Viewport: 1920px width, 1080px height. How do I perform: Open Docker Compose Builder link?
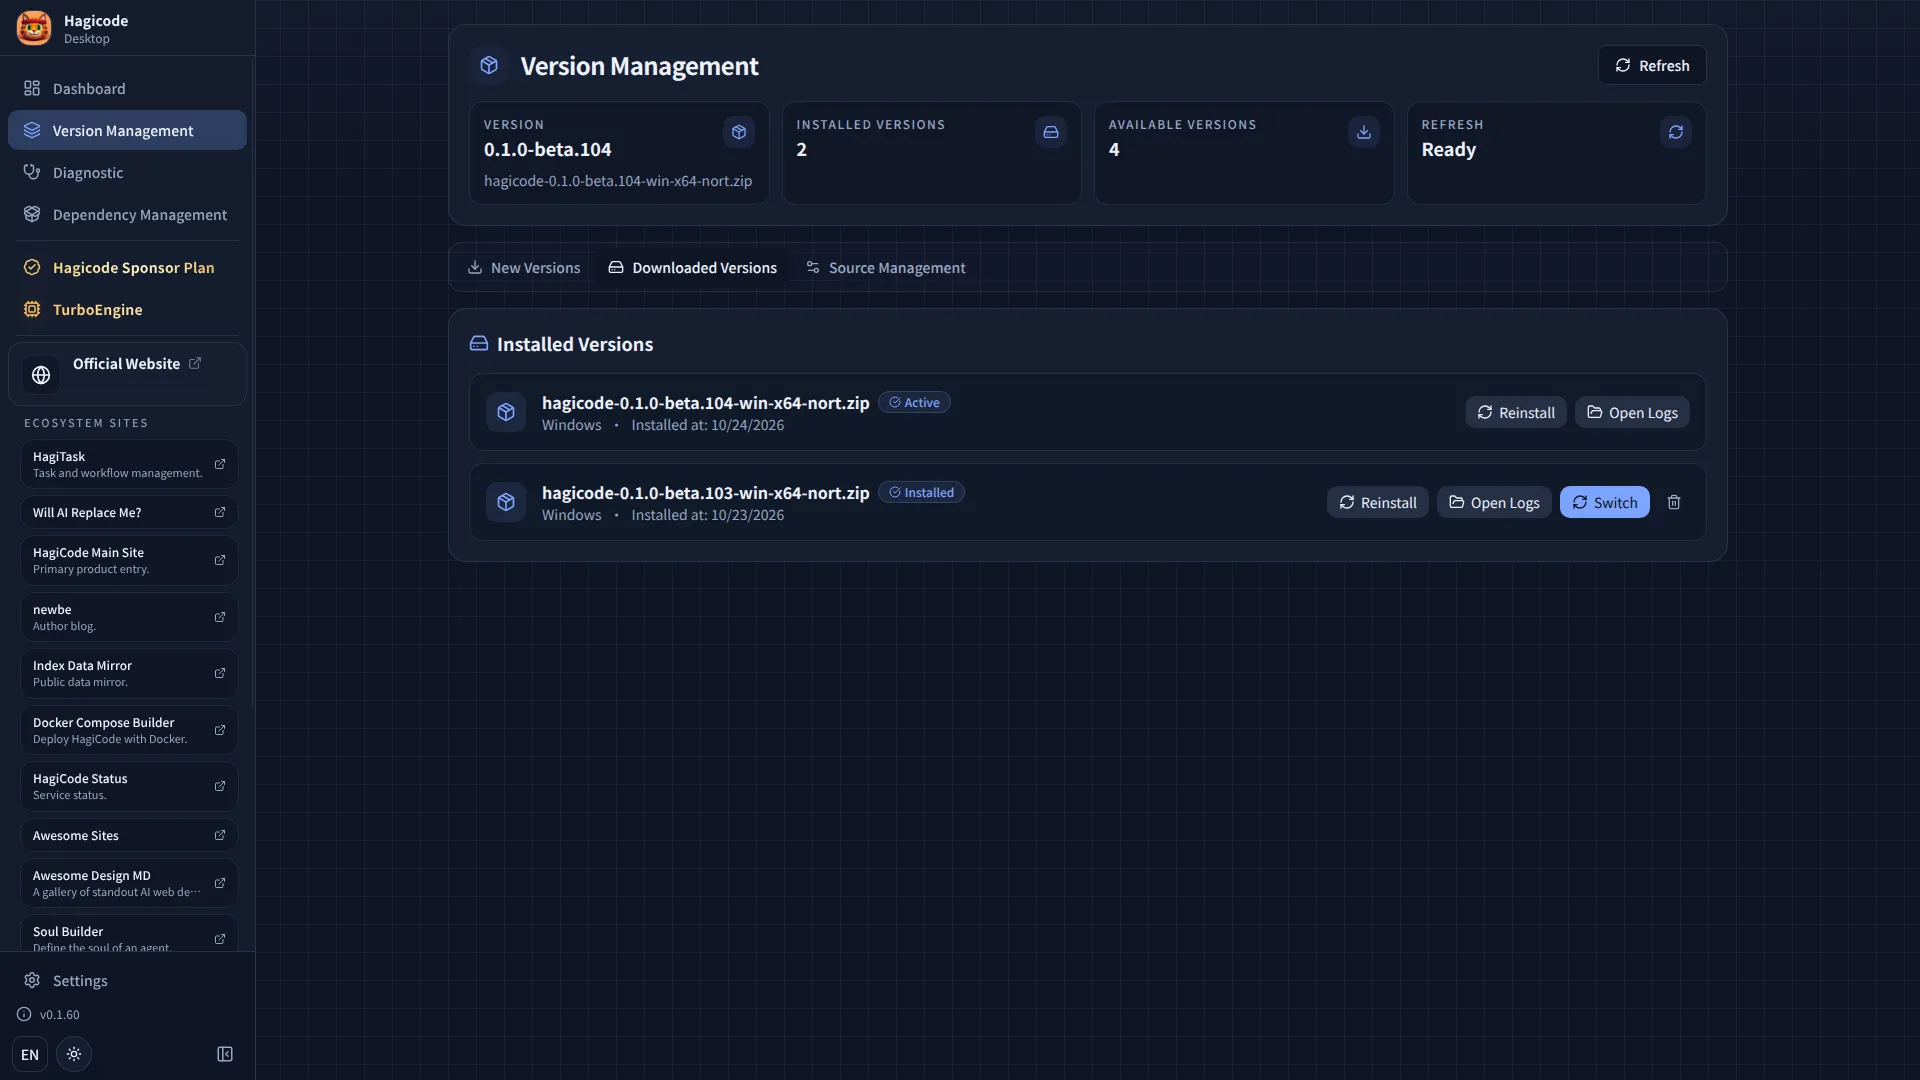129,730
